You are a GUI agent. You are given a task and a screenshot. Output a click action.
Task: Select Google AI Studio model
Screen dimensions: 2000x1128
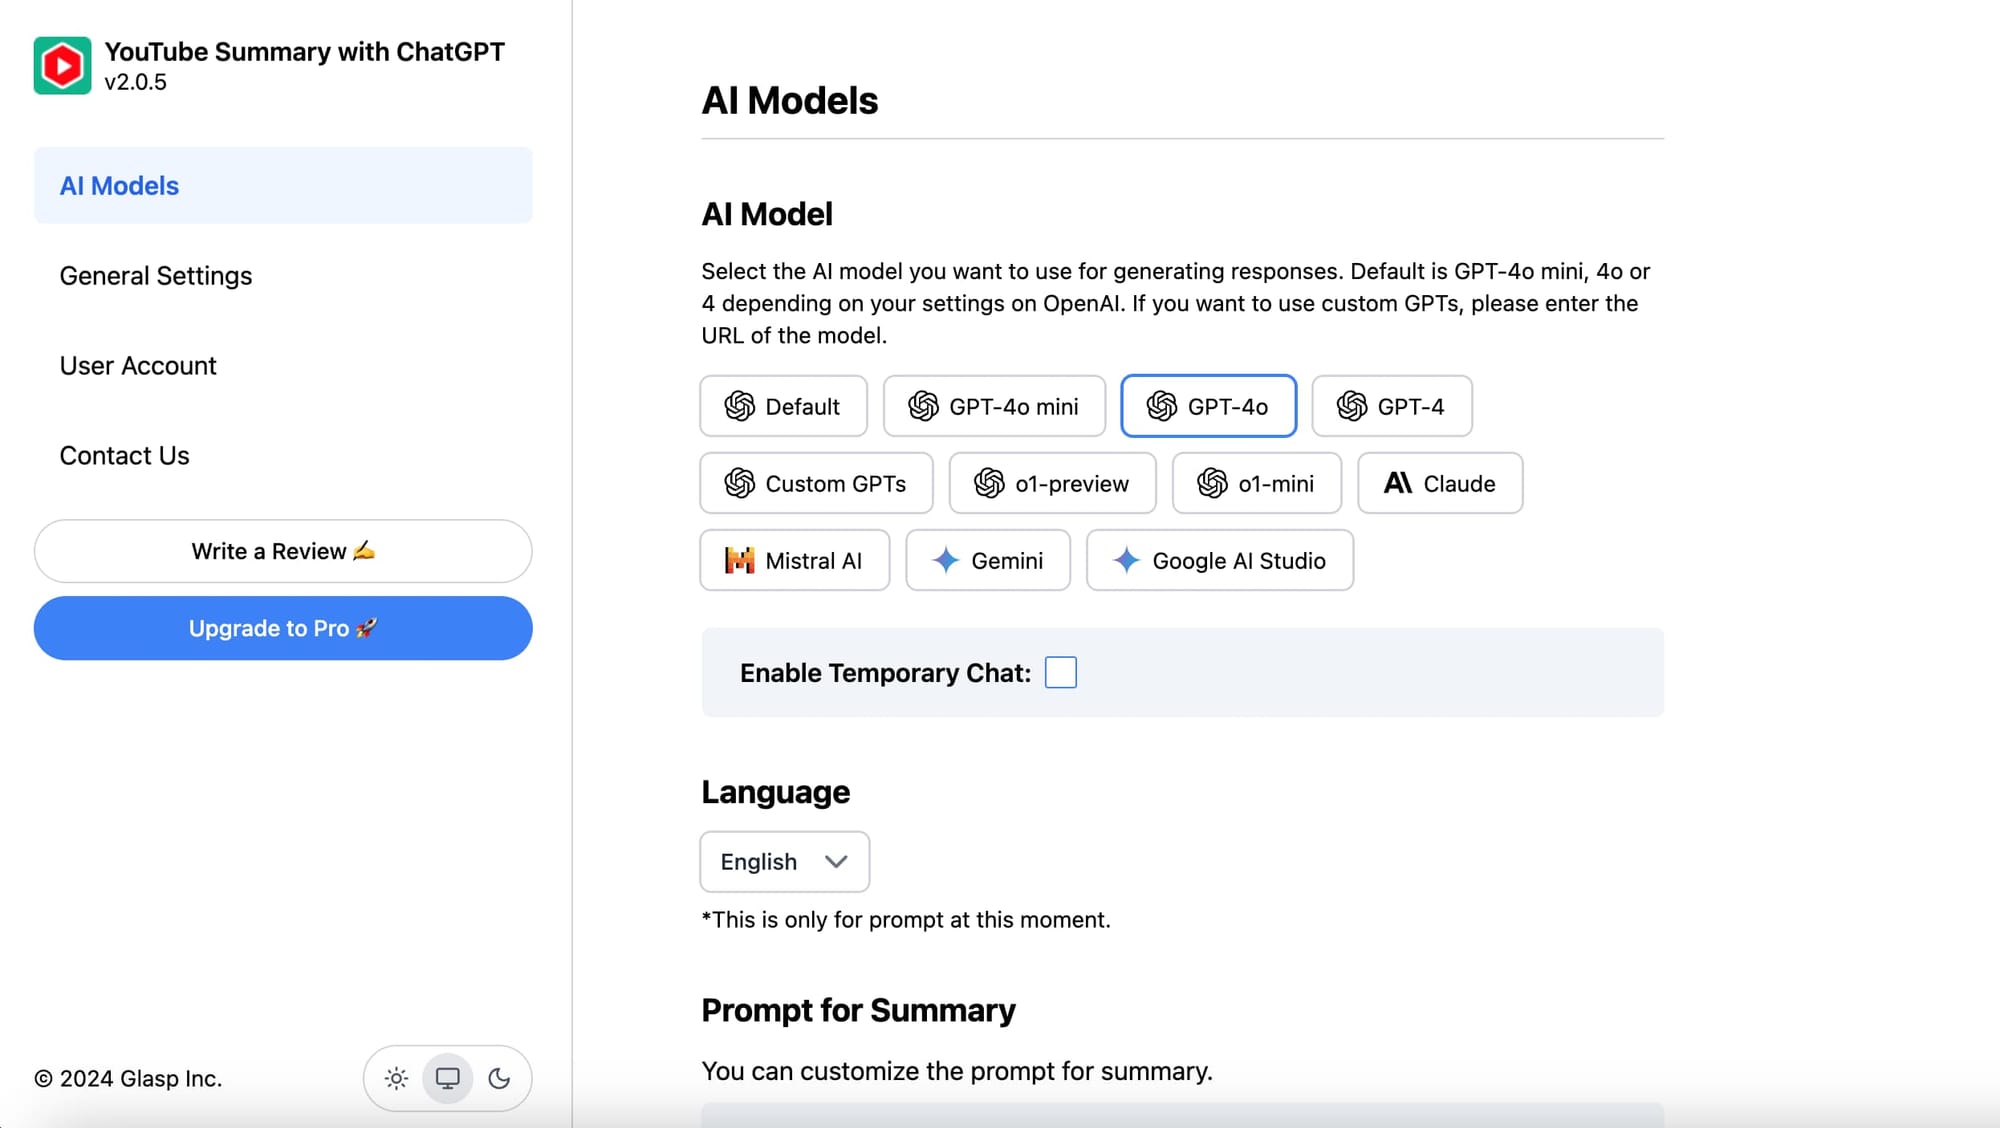(x=1219, y=561)
